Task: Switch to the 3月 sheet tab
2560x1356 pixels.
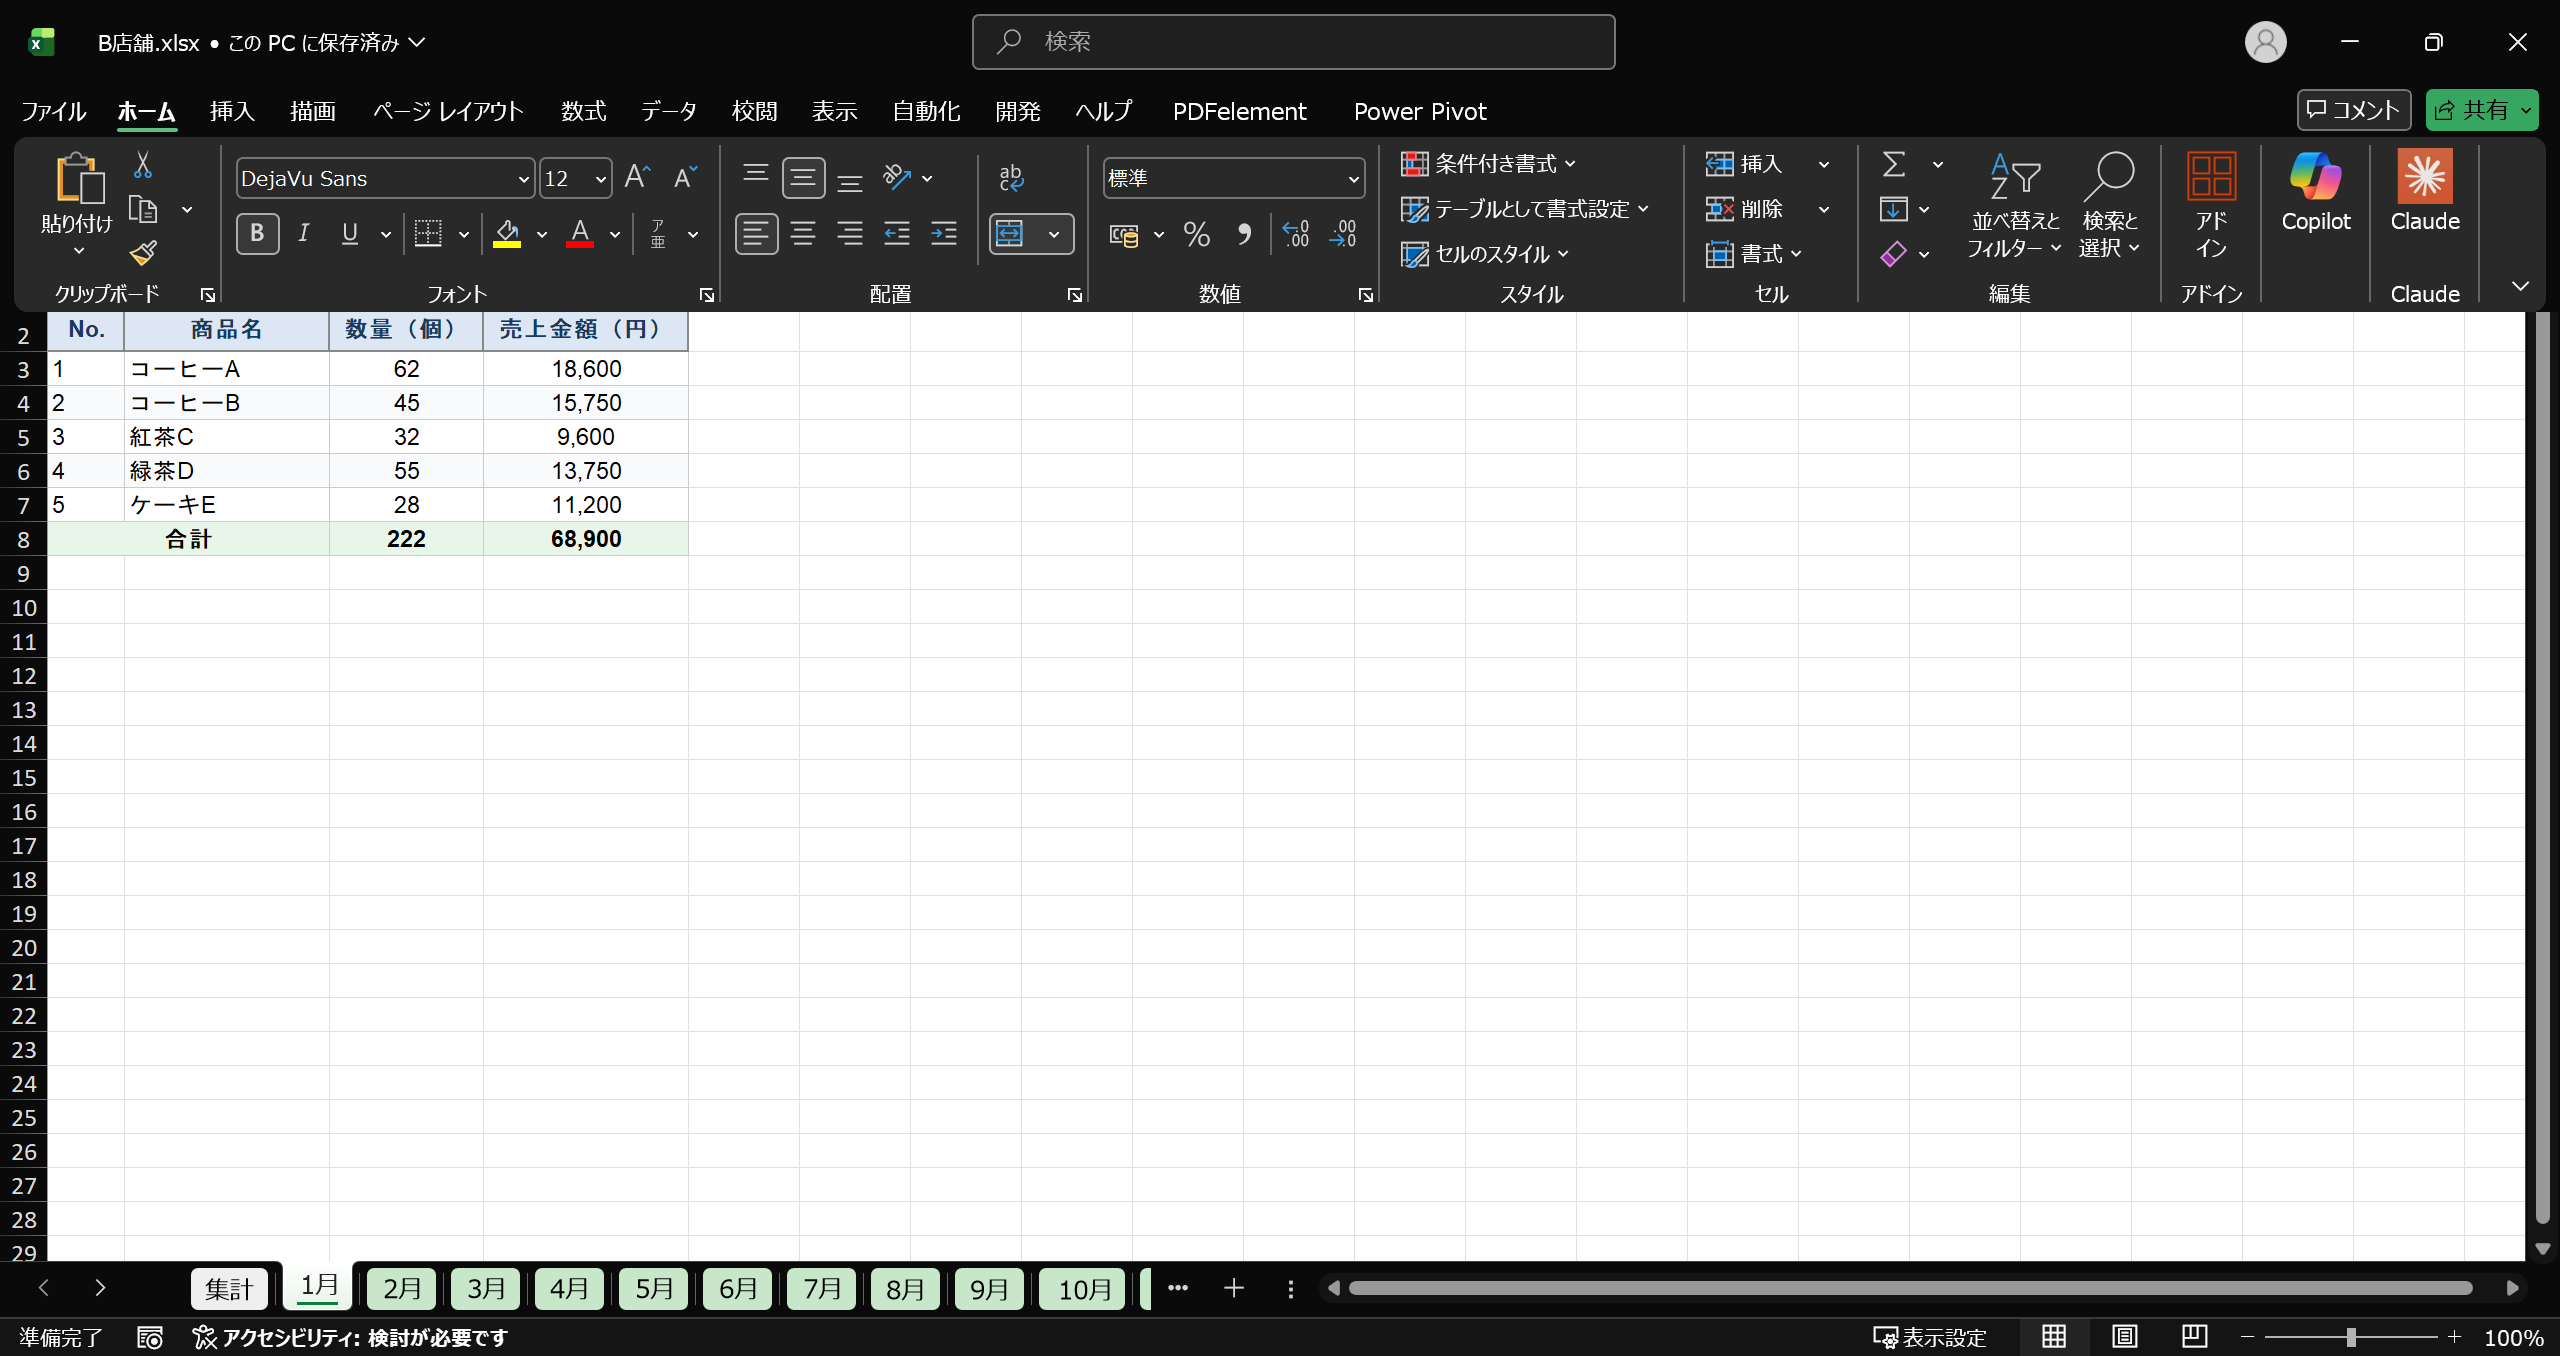Action: tap(486, 1288)
